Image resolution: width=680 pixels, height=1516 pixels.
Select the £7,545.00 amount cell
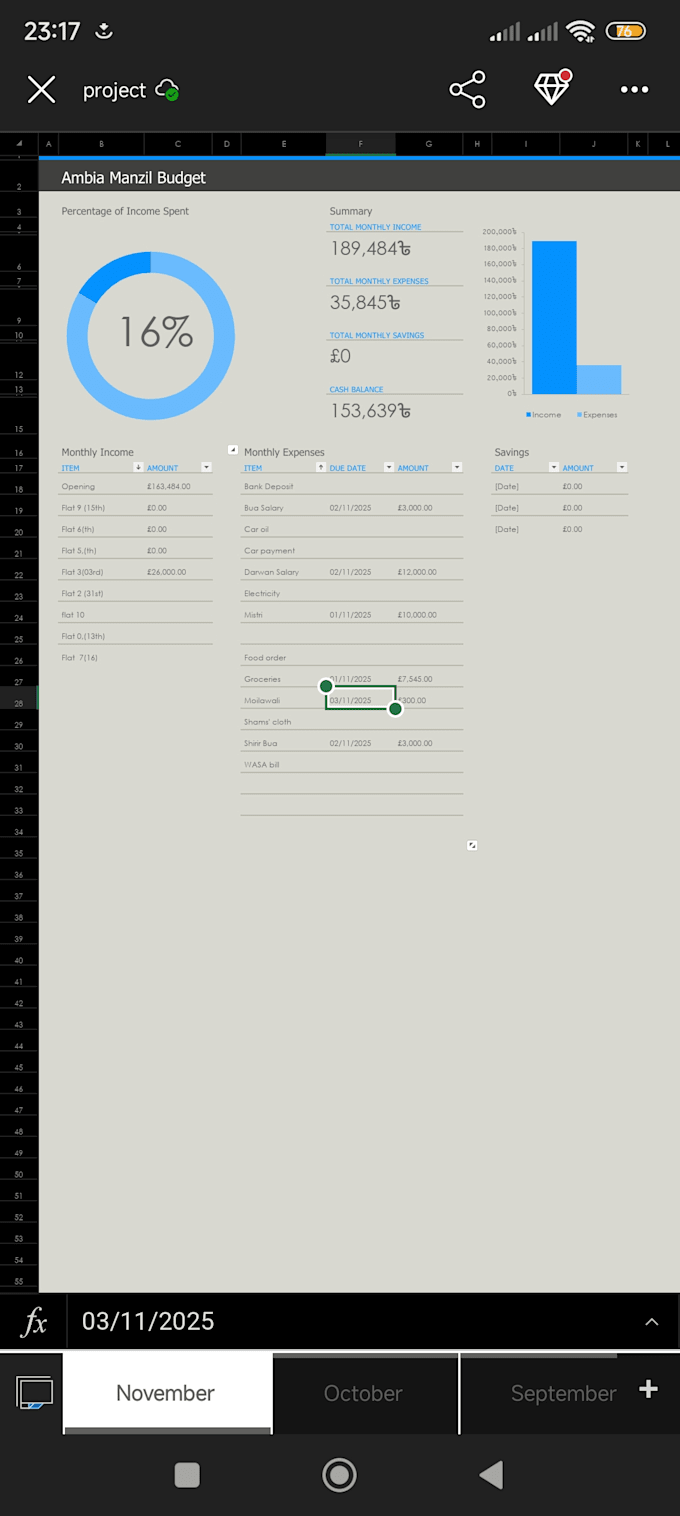click(429, 679)
